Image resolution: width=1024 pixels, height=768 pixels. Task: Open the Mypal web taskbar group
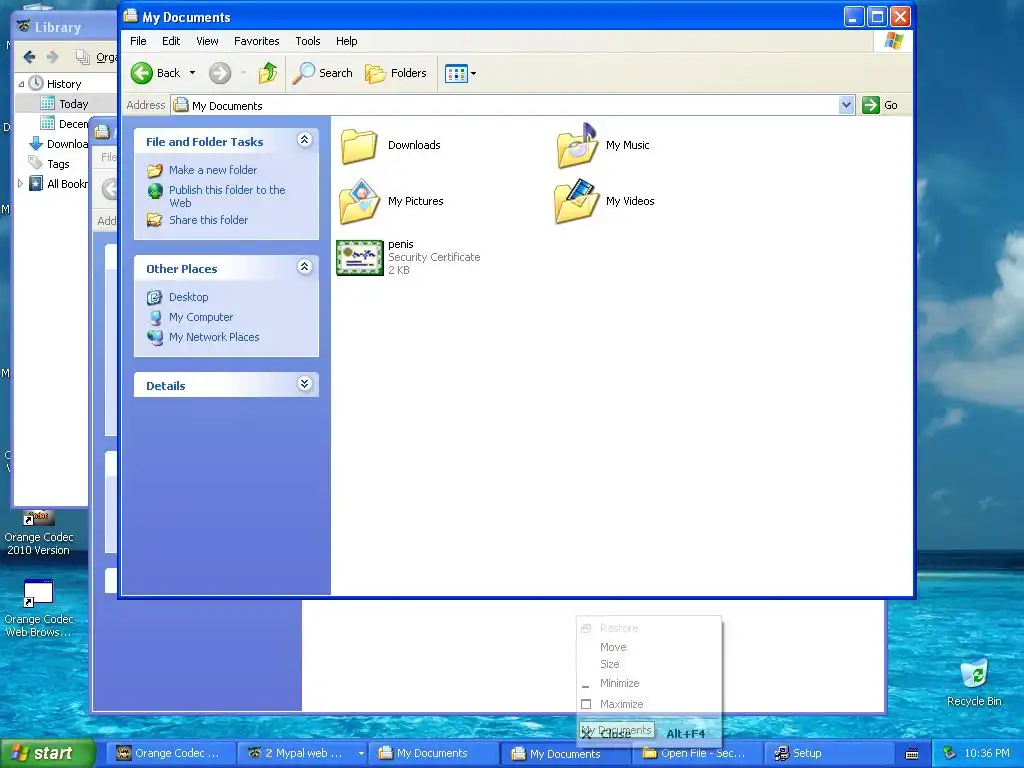pyautogui.click(x=301, y=753)
